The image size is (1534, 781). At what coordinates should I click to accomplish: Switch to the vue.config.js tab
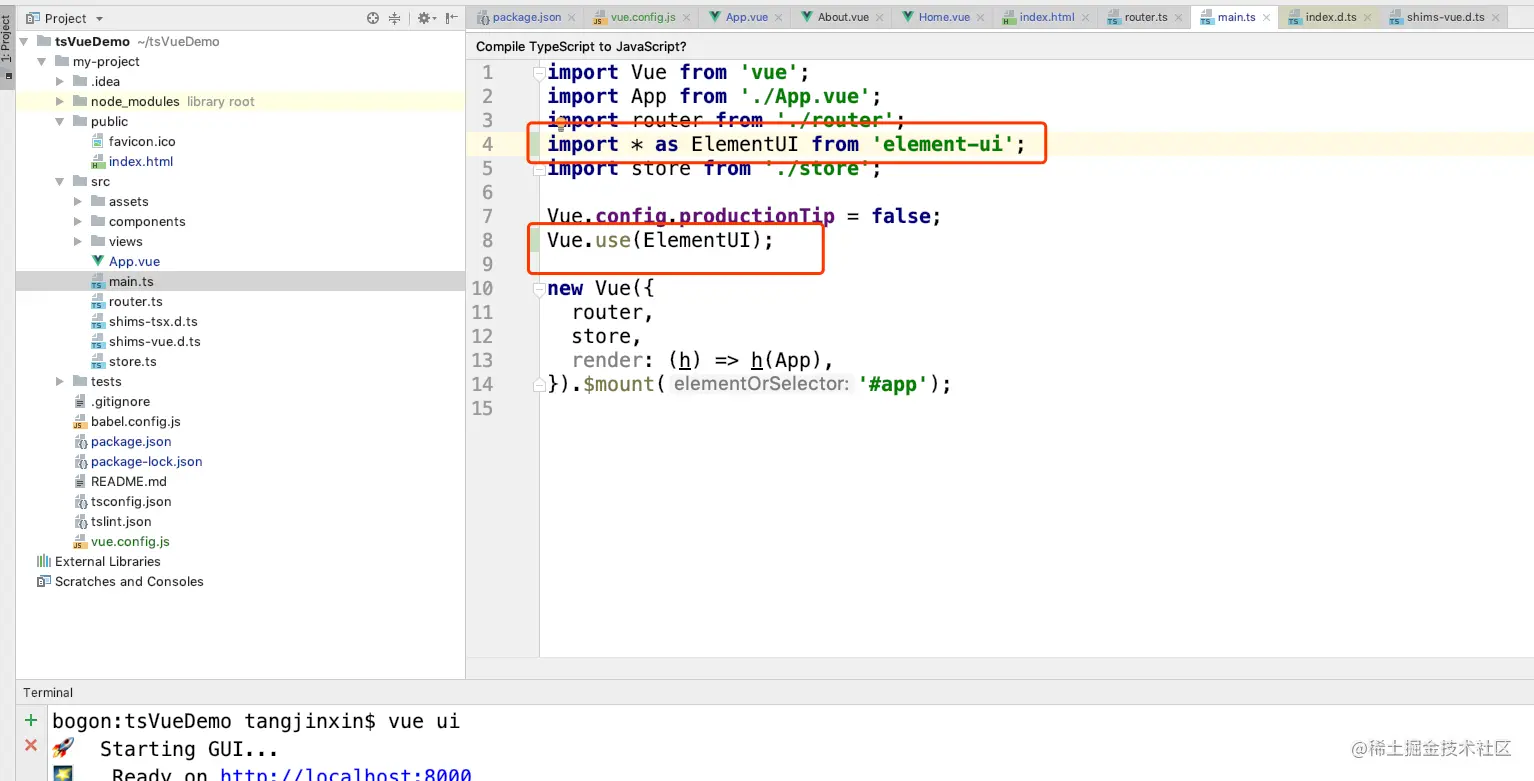tap(642, 17)
